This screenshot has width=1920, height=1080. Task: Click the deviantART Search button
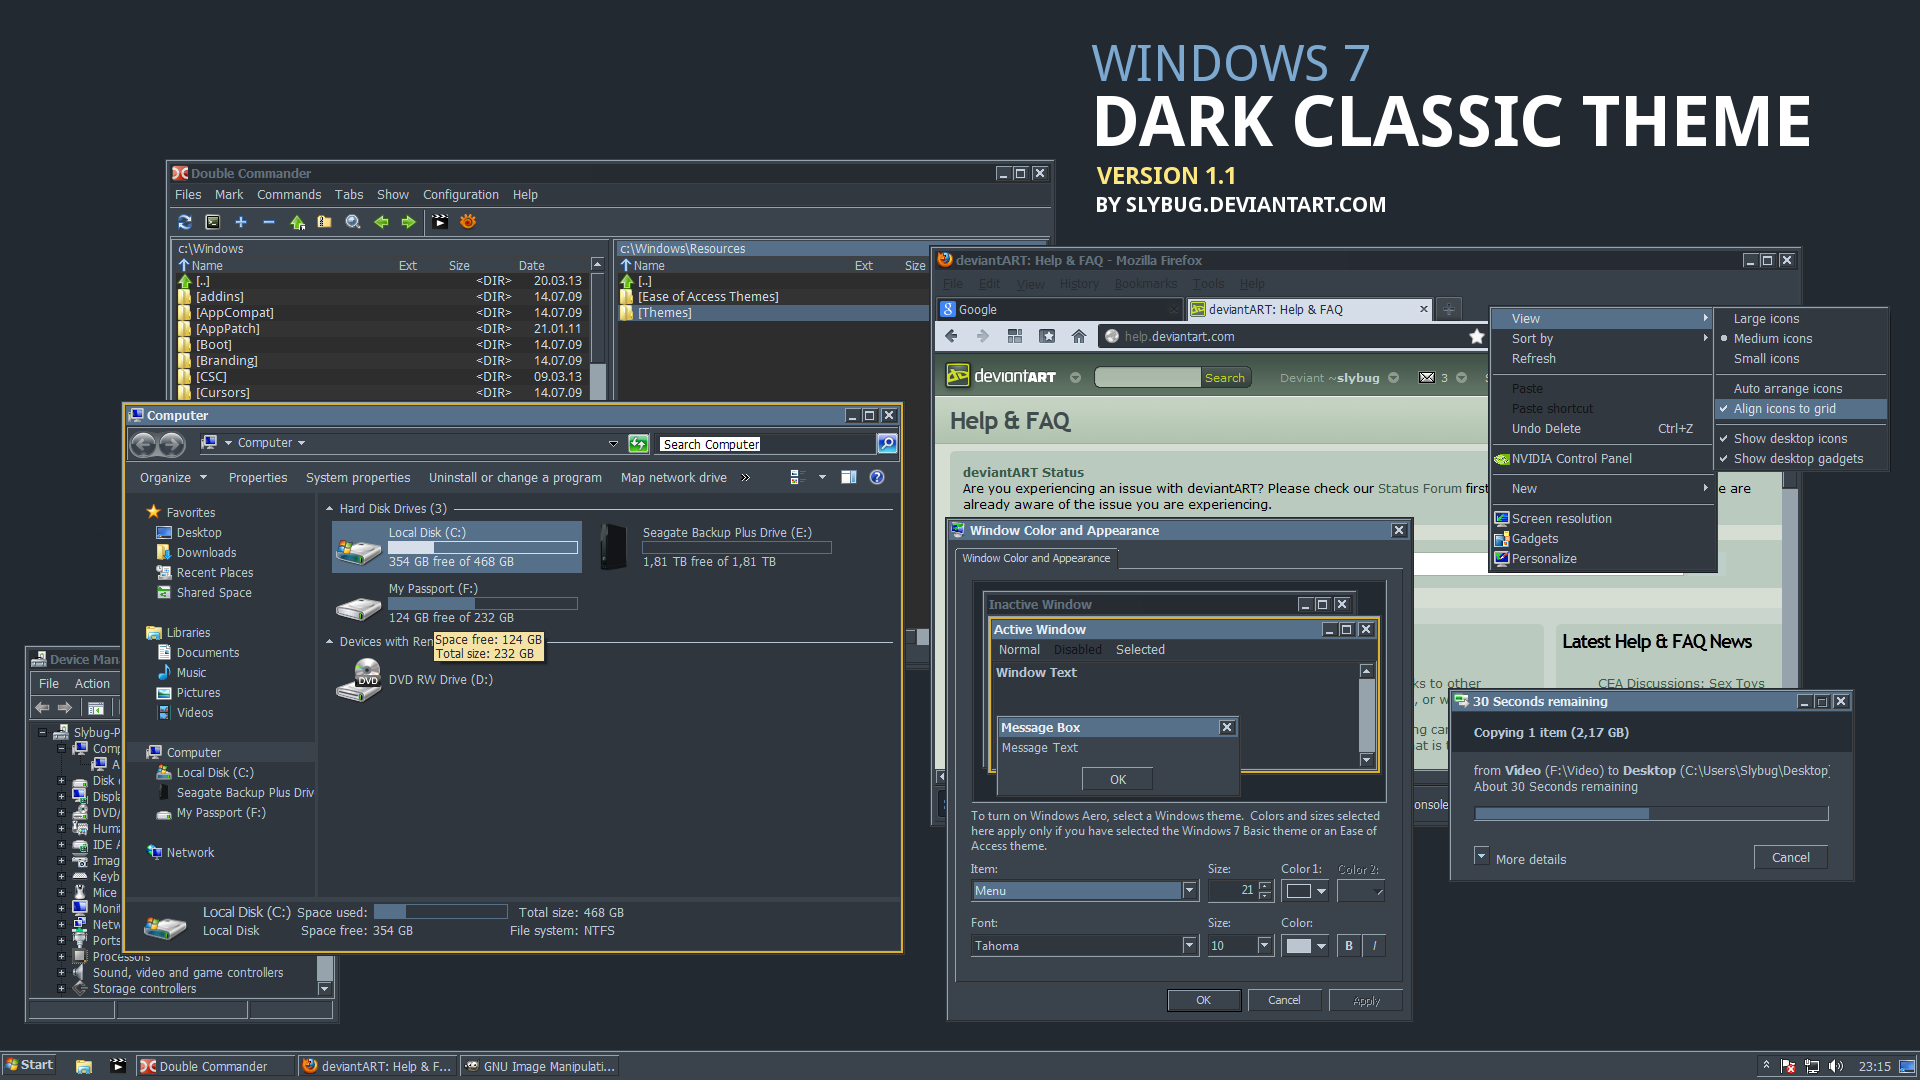point(1225,378)
